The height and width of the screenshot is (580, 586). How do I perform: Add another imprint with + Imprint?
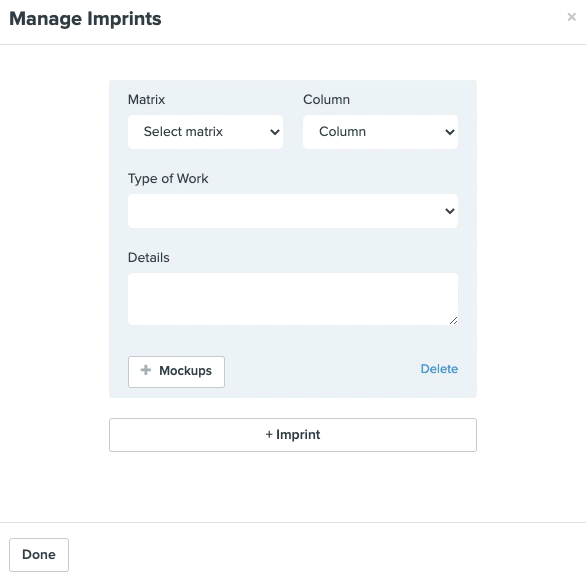point(293,435)
